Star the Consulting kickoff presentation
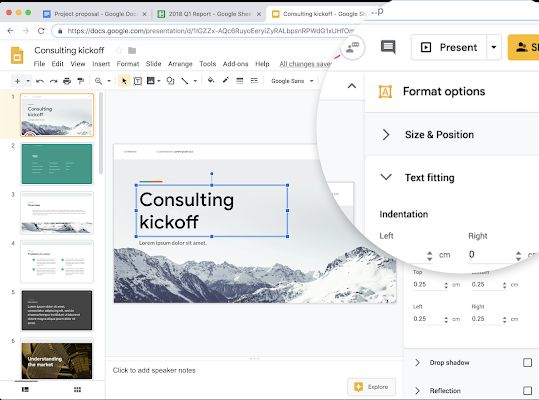Image resolution: width=539 pixels, height=400 pixels. pos(119,51)
